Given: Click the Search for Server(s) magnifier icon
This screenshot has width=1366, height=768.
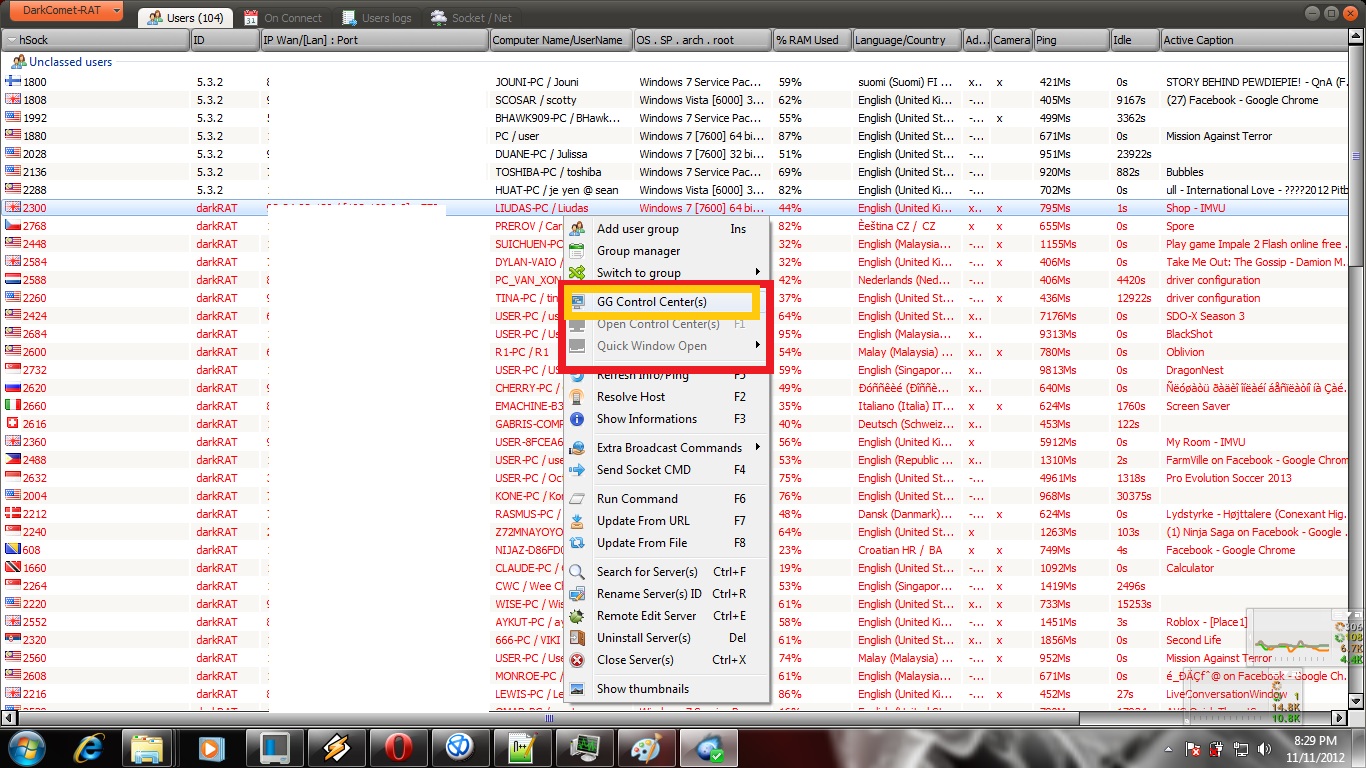Looking at the screenshot, I should [x=577, y=572].
